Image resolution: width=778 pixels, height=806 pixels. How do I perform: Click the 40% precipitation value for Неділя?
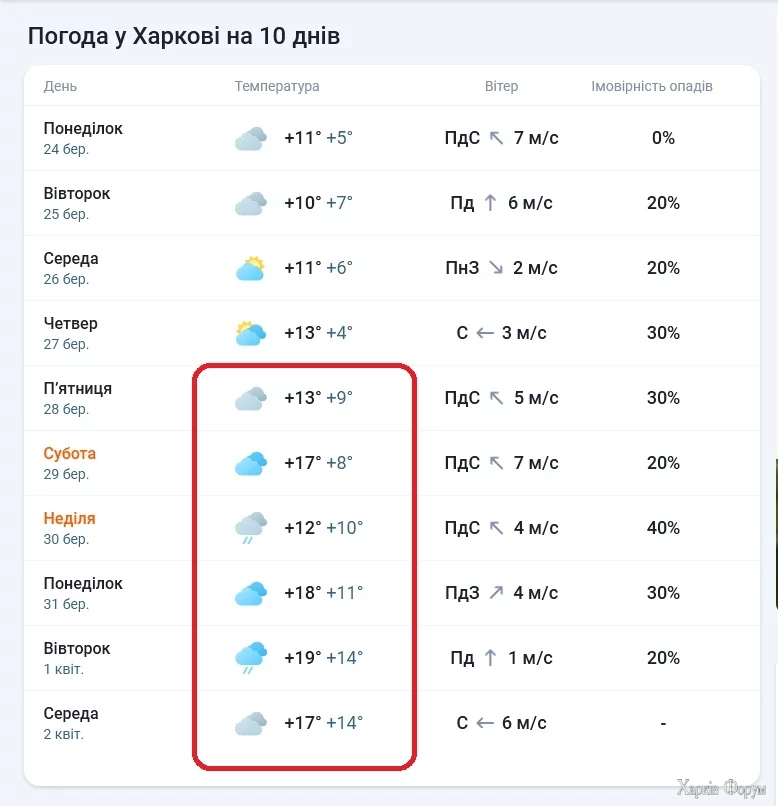663,528
